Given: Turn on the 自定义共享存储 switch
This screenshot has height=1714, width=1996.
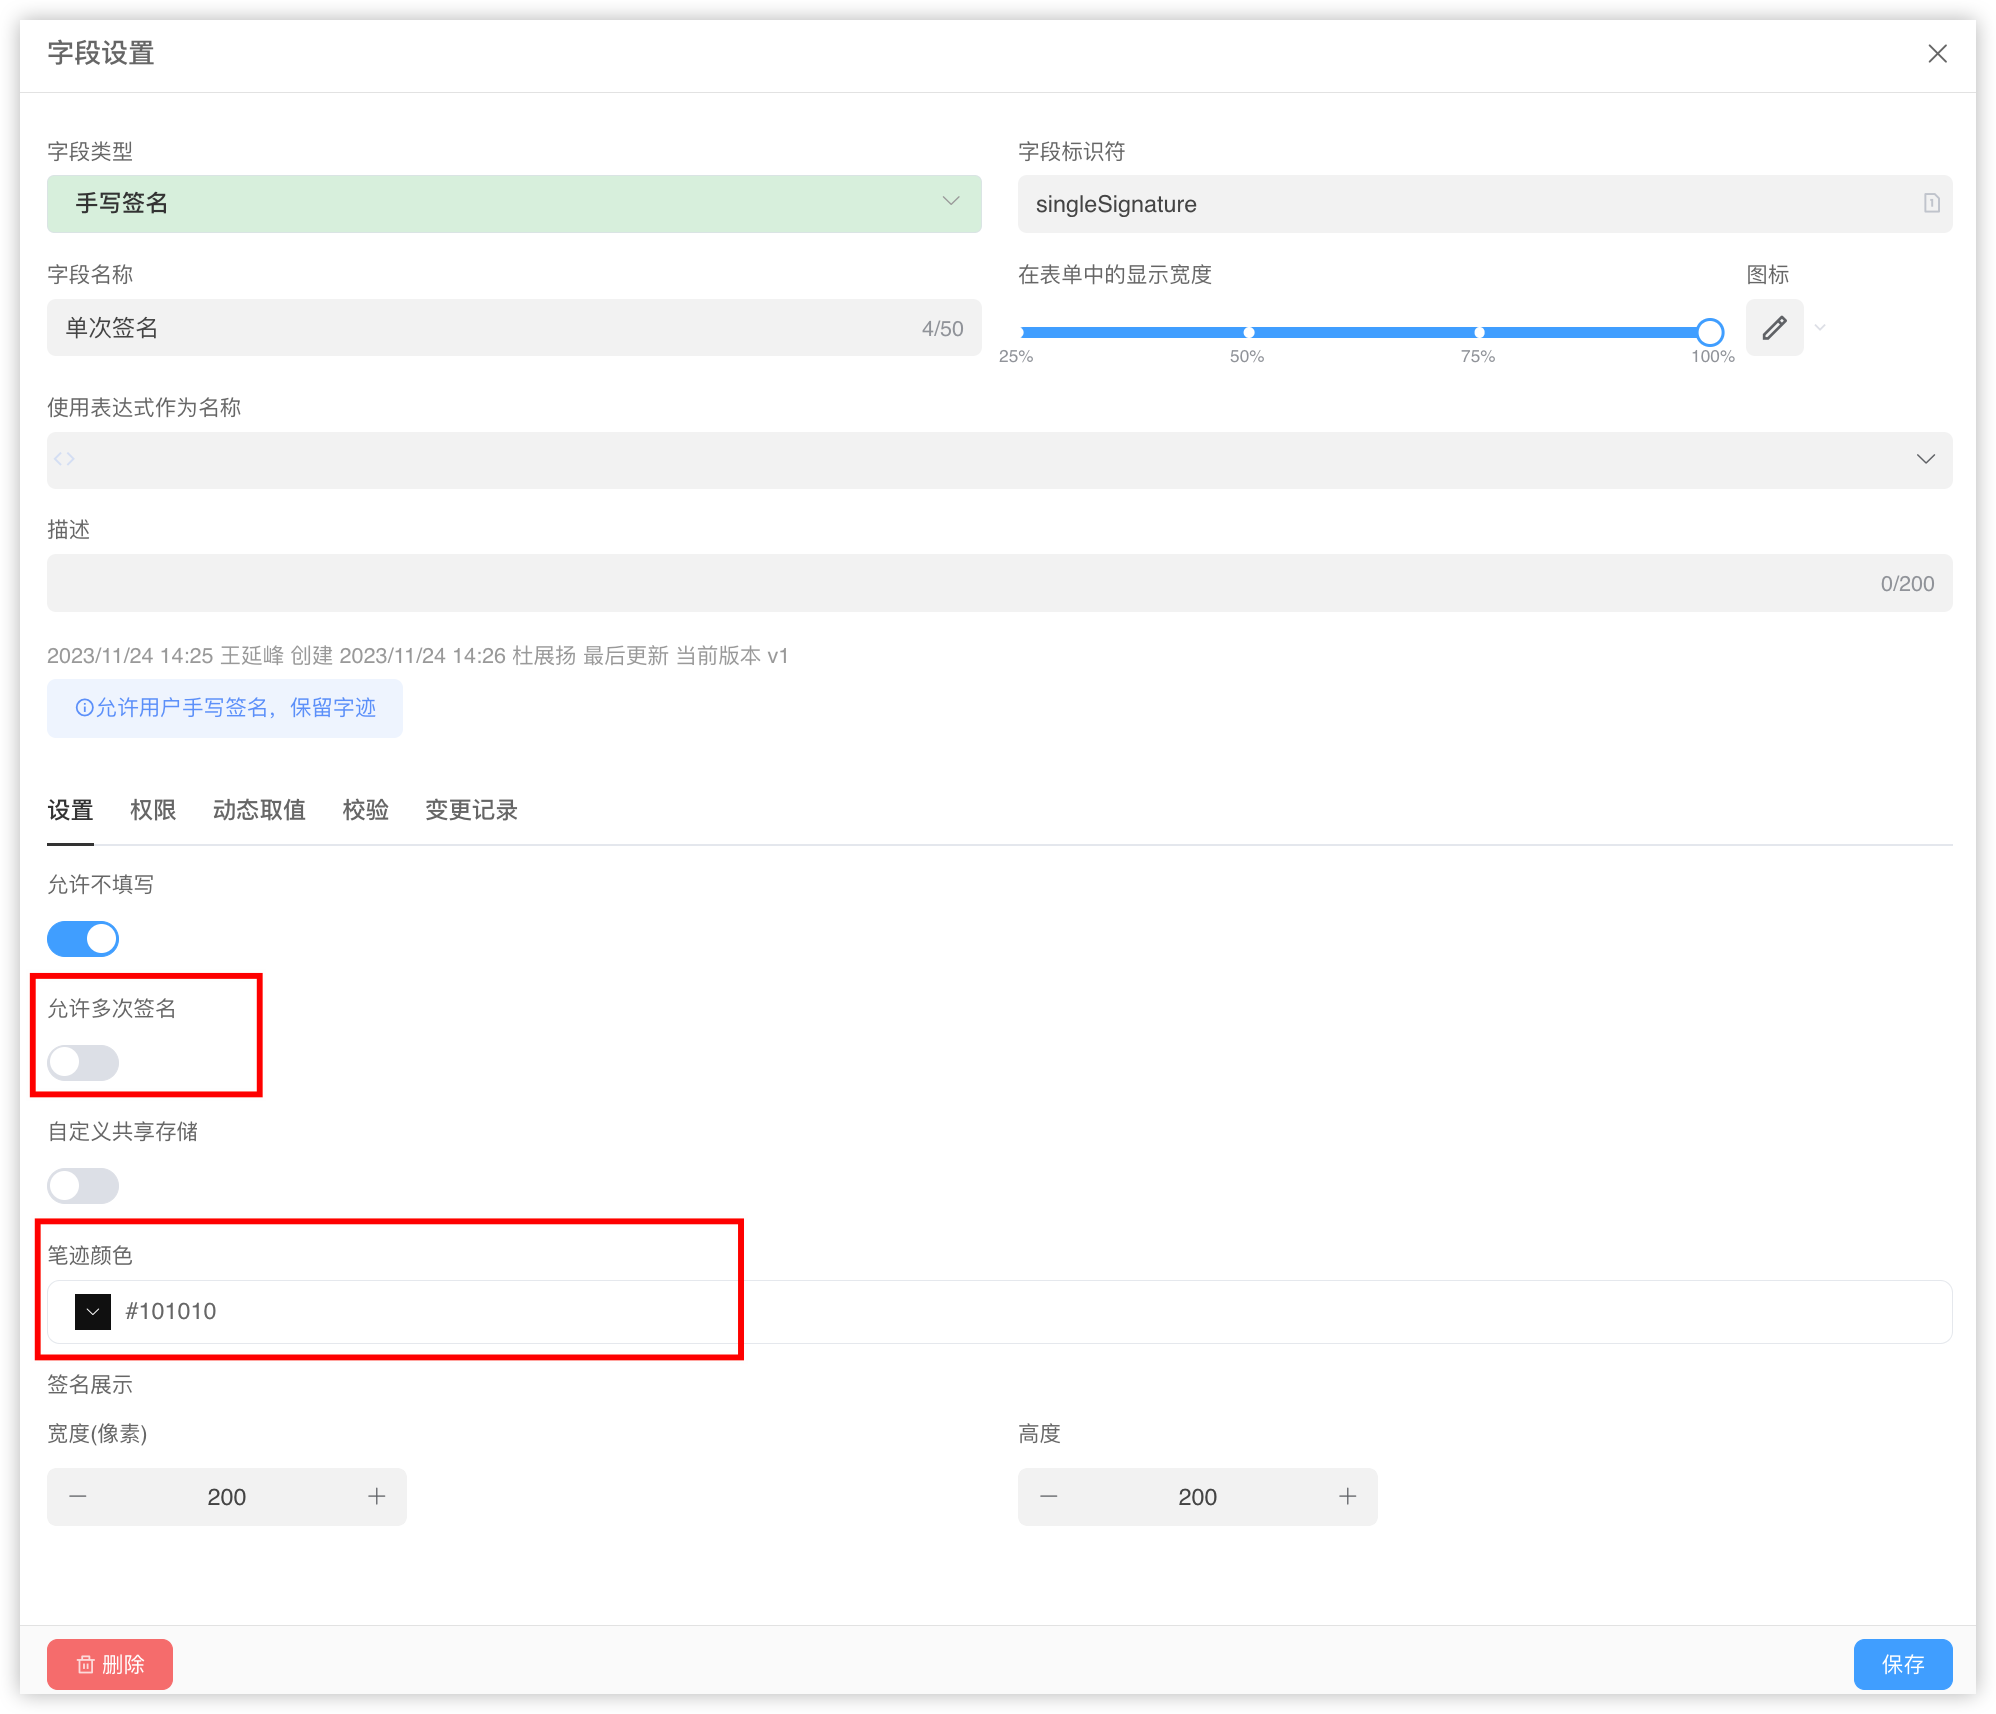Looking at the screenshot, I should (x=83, y=1186).
